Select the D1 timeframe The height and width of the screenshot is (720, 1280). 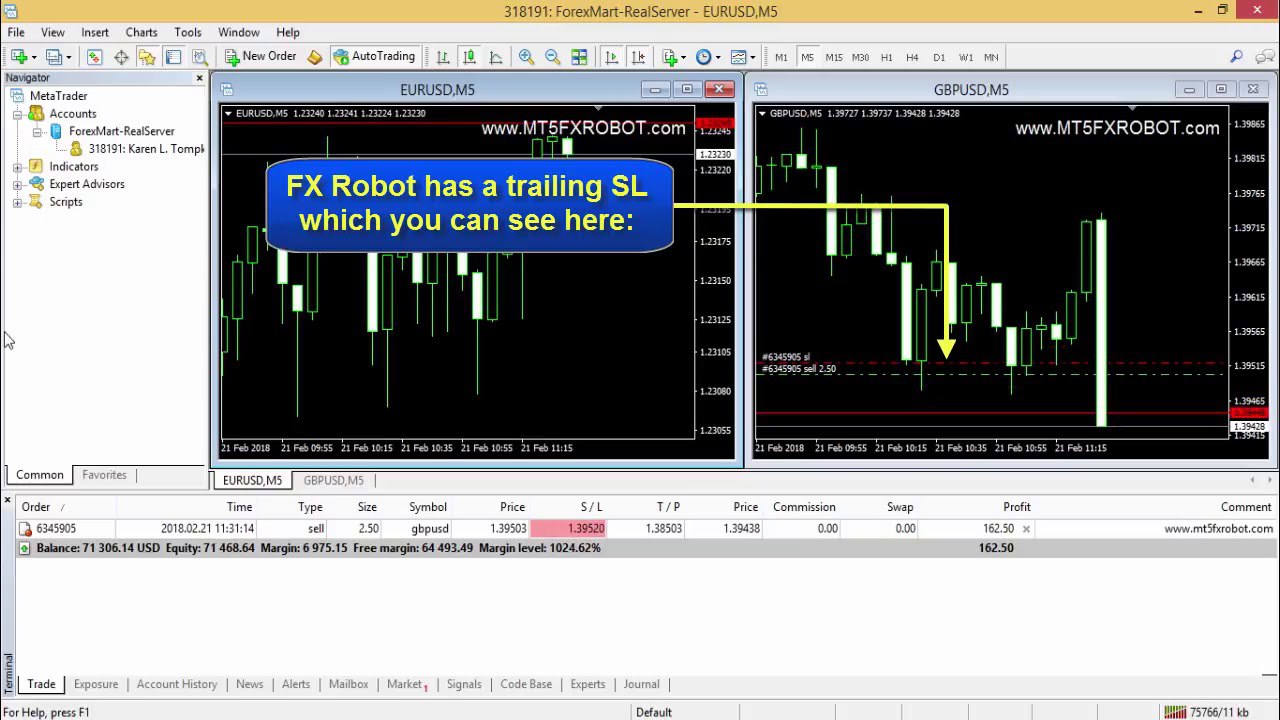tap(939, 57)
